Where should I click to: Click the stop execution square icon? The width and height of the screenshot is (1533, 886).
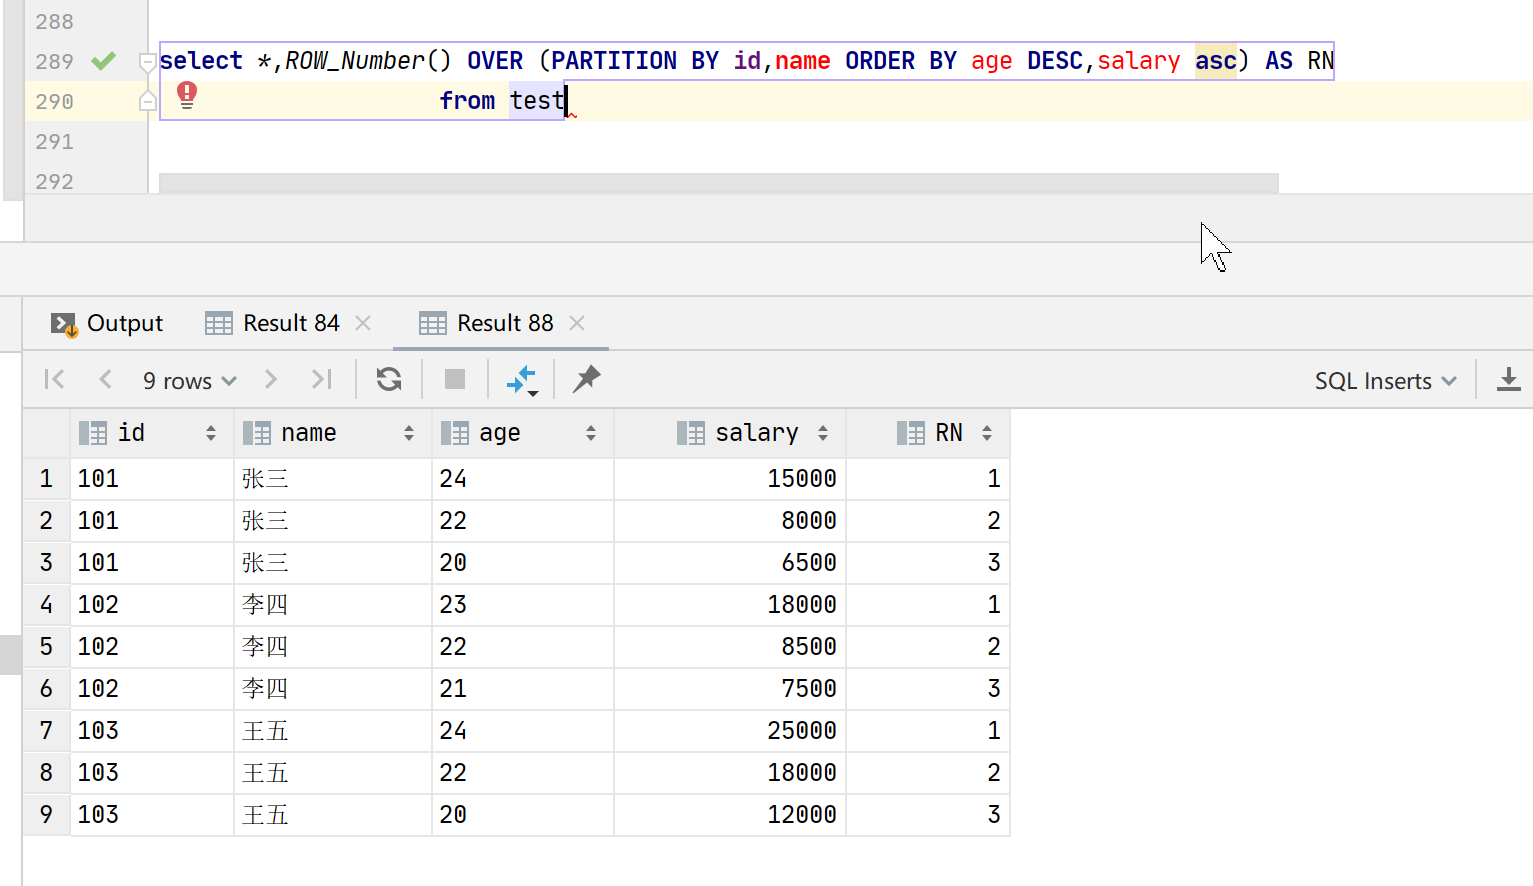coord(455,379)
